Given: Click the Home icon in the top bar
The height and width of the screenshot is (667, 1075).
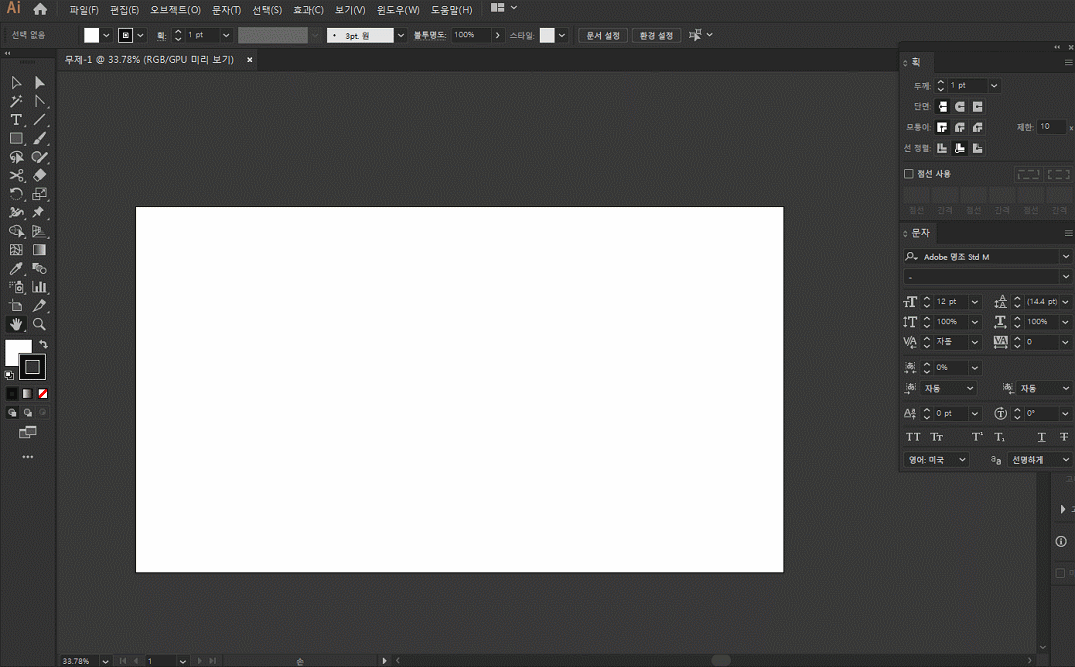Looking at the screenshot, I should point(40,9).
